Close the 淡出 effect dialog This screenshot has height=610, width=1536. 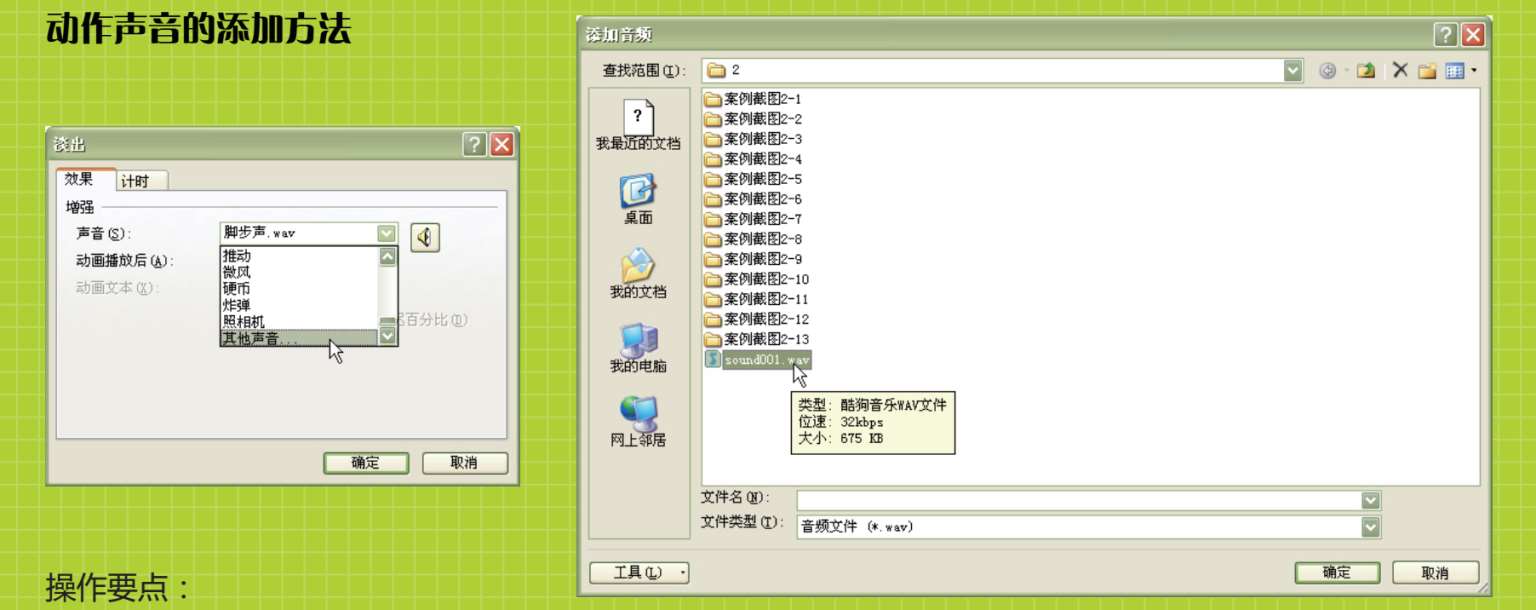tap(502, 145)
